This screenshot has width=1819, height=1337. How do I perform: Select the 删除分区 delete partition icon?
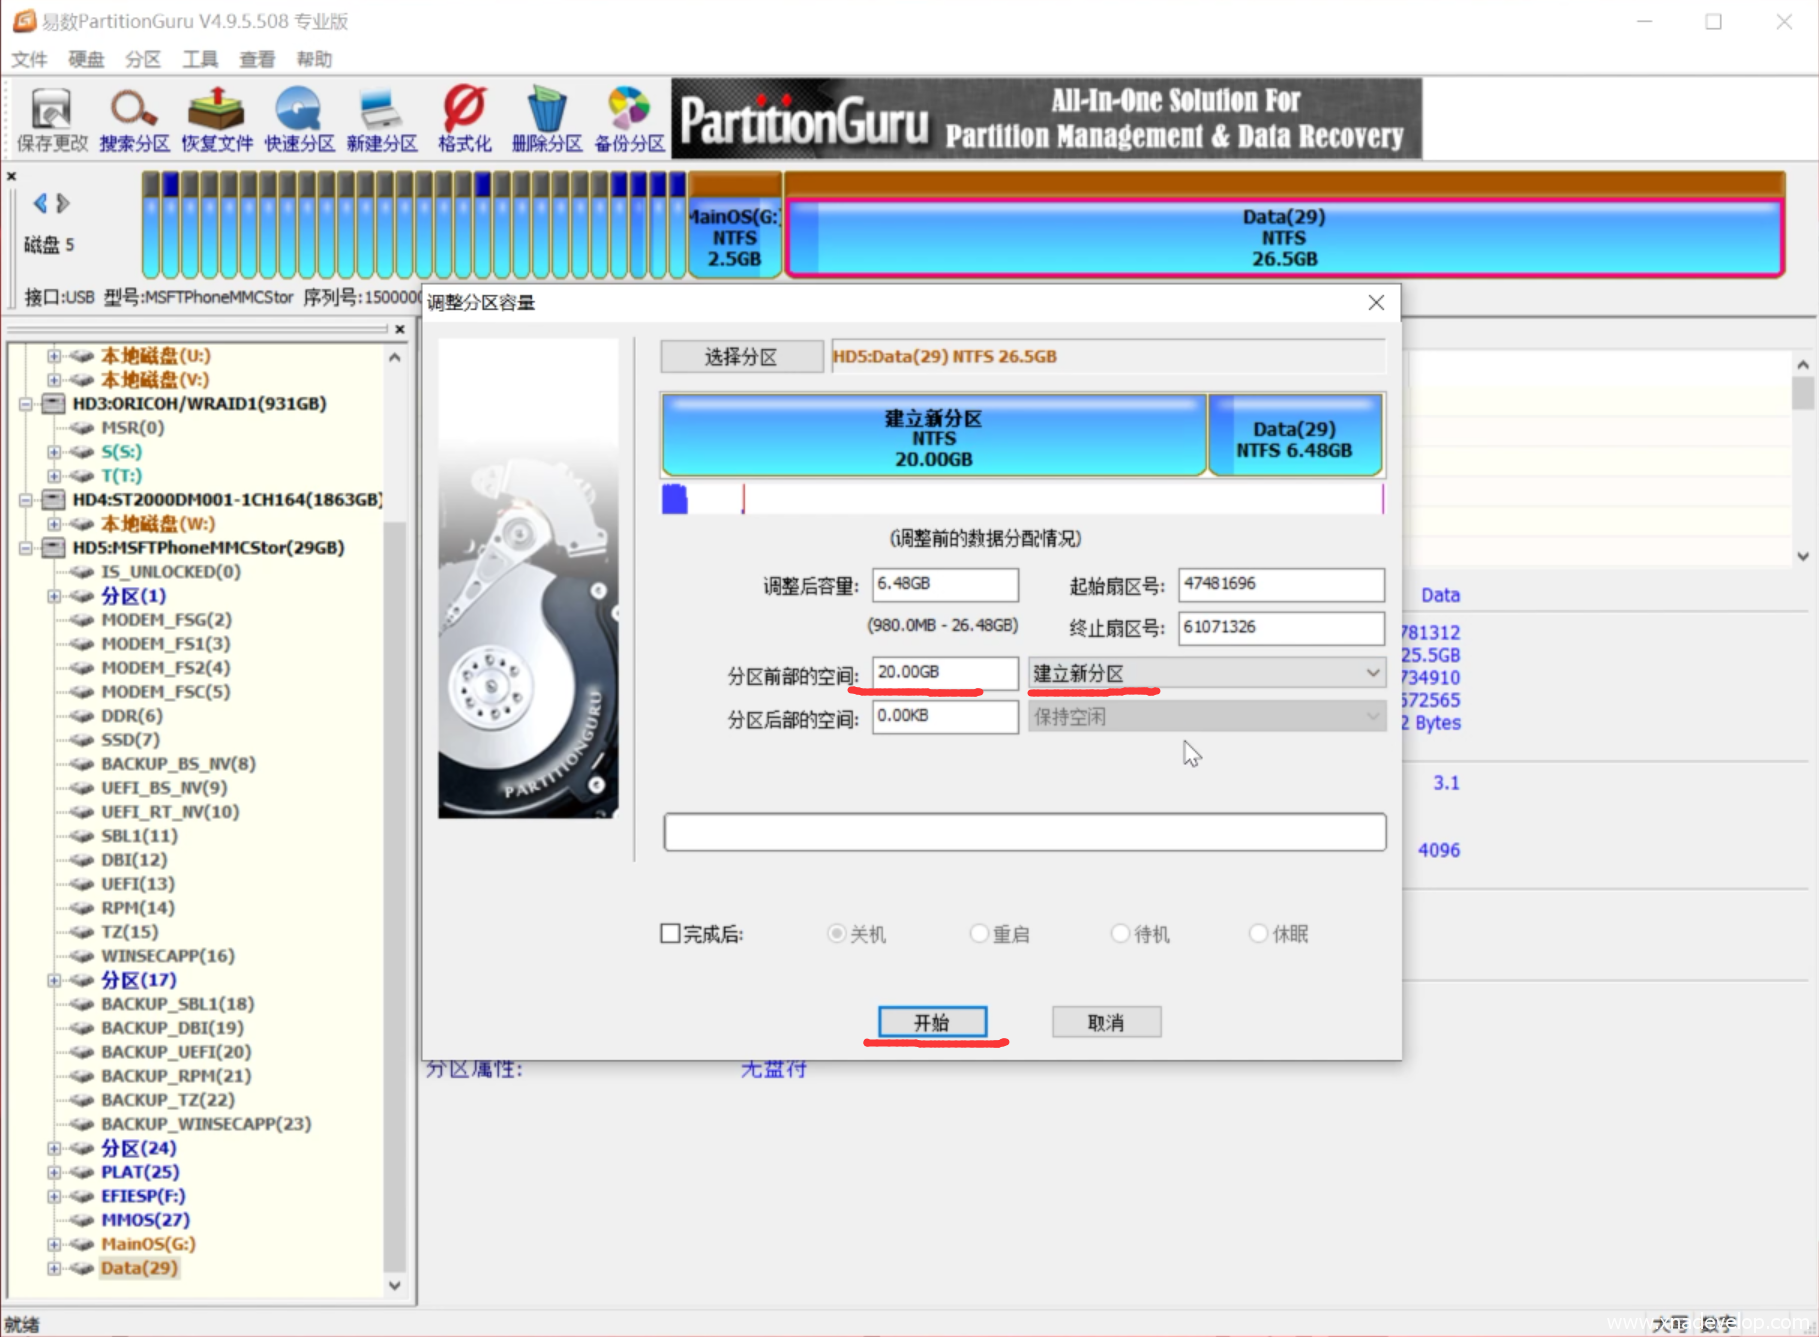546,120
